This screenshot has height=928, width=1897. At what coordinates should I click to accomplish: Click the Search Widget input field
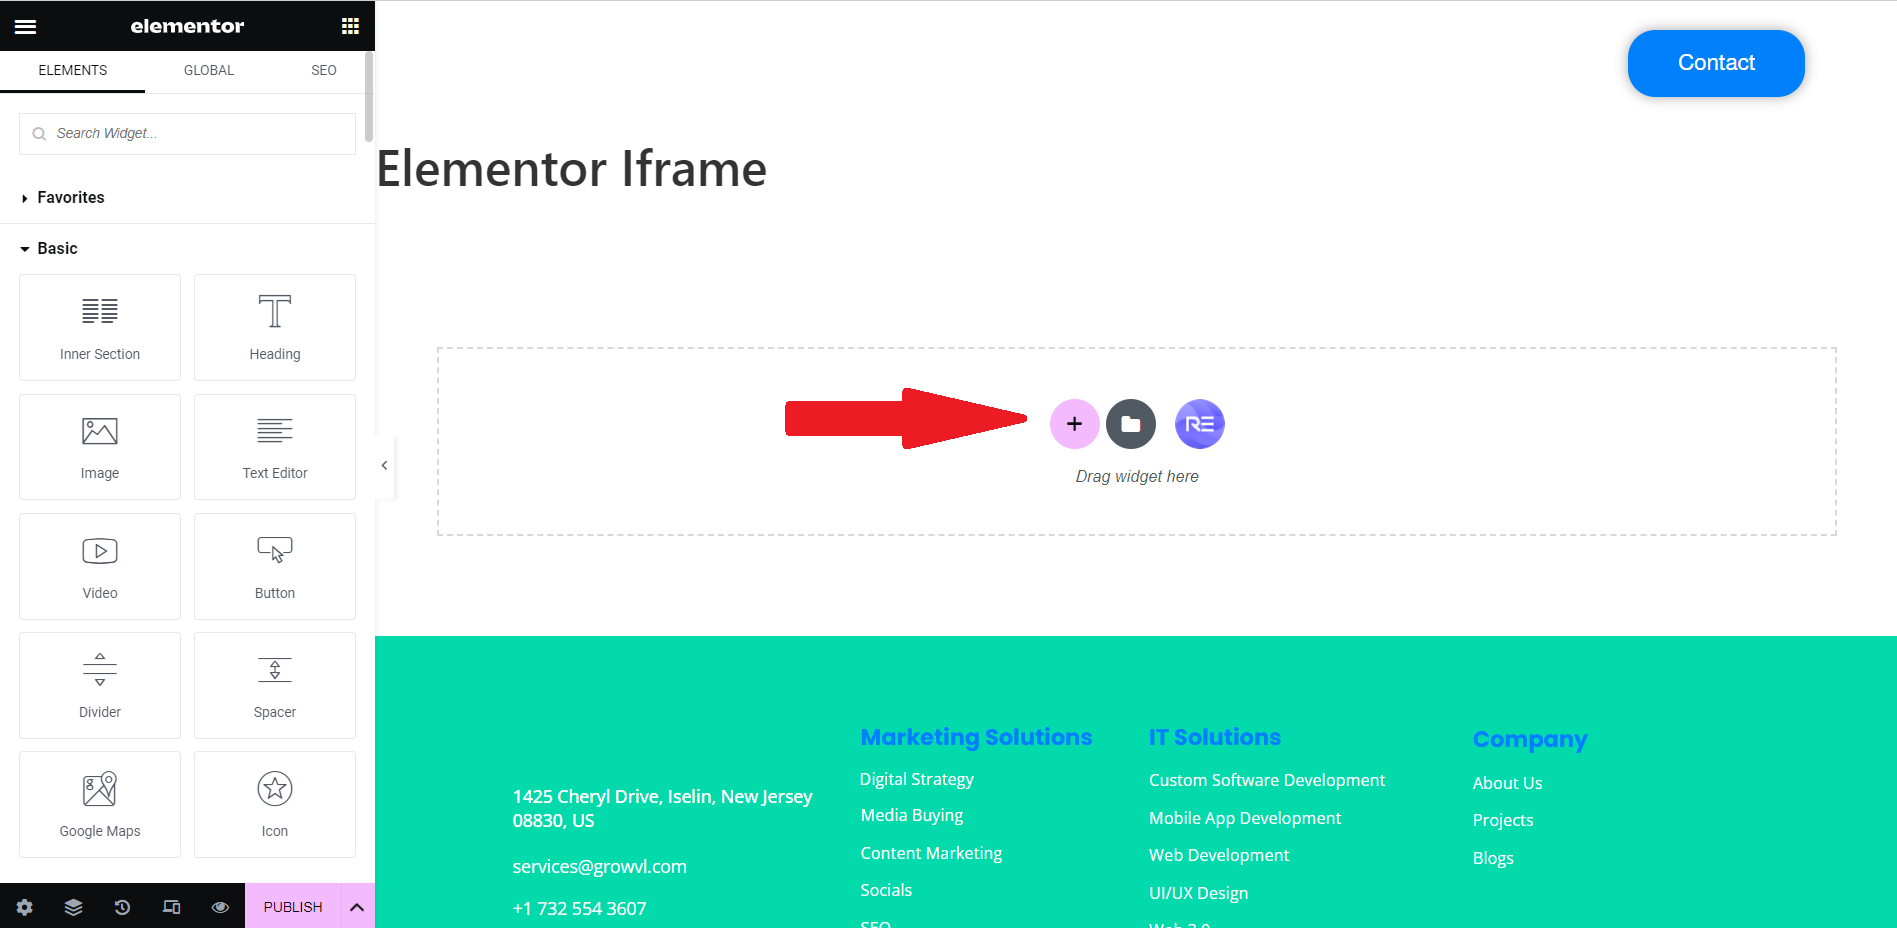(187, 133)
